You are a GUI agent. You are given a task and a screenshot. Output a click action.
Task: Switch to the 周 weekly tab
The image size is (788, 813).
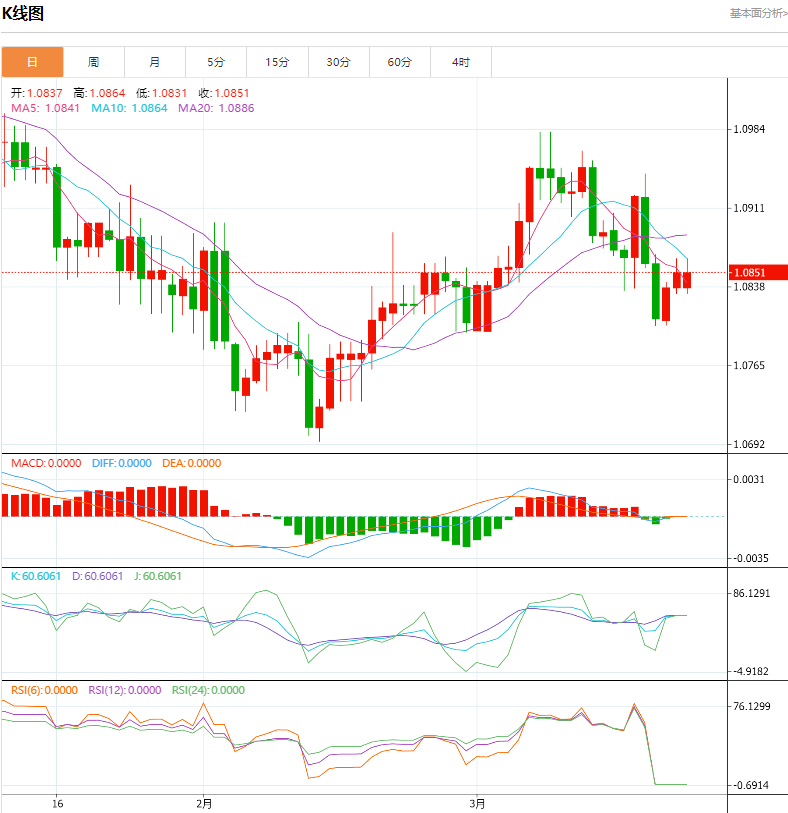coord(93,62)
